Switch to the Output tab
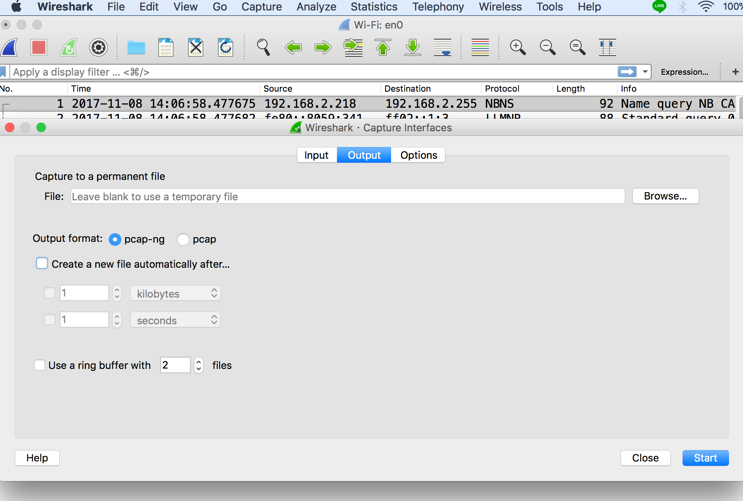This screenshot has width=743, height=501. click(364, 155)
